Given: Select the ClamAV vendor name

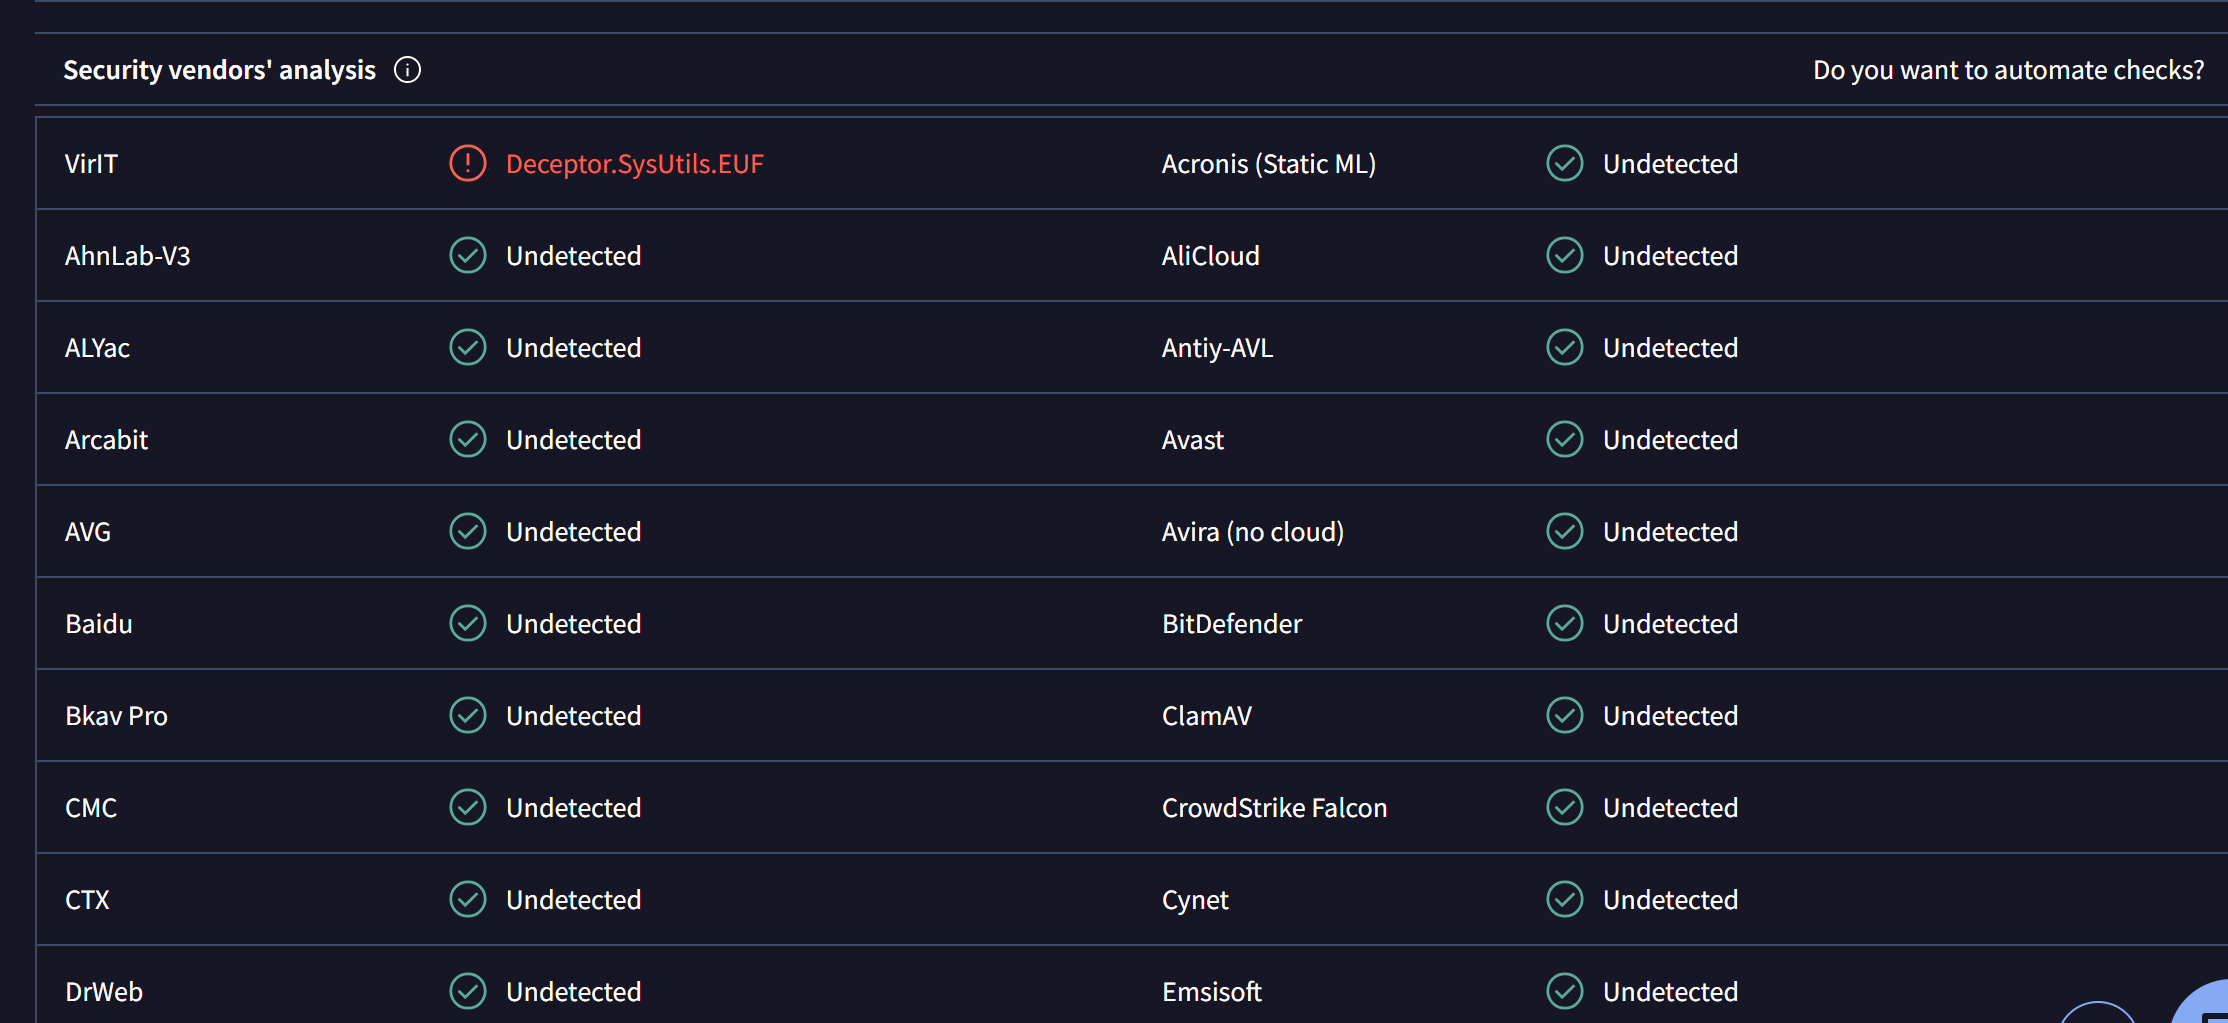Looking at the screenshot, I should [1206, 716].
